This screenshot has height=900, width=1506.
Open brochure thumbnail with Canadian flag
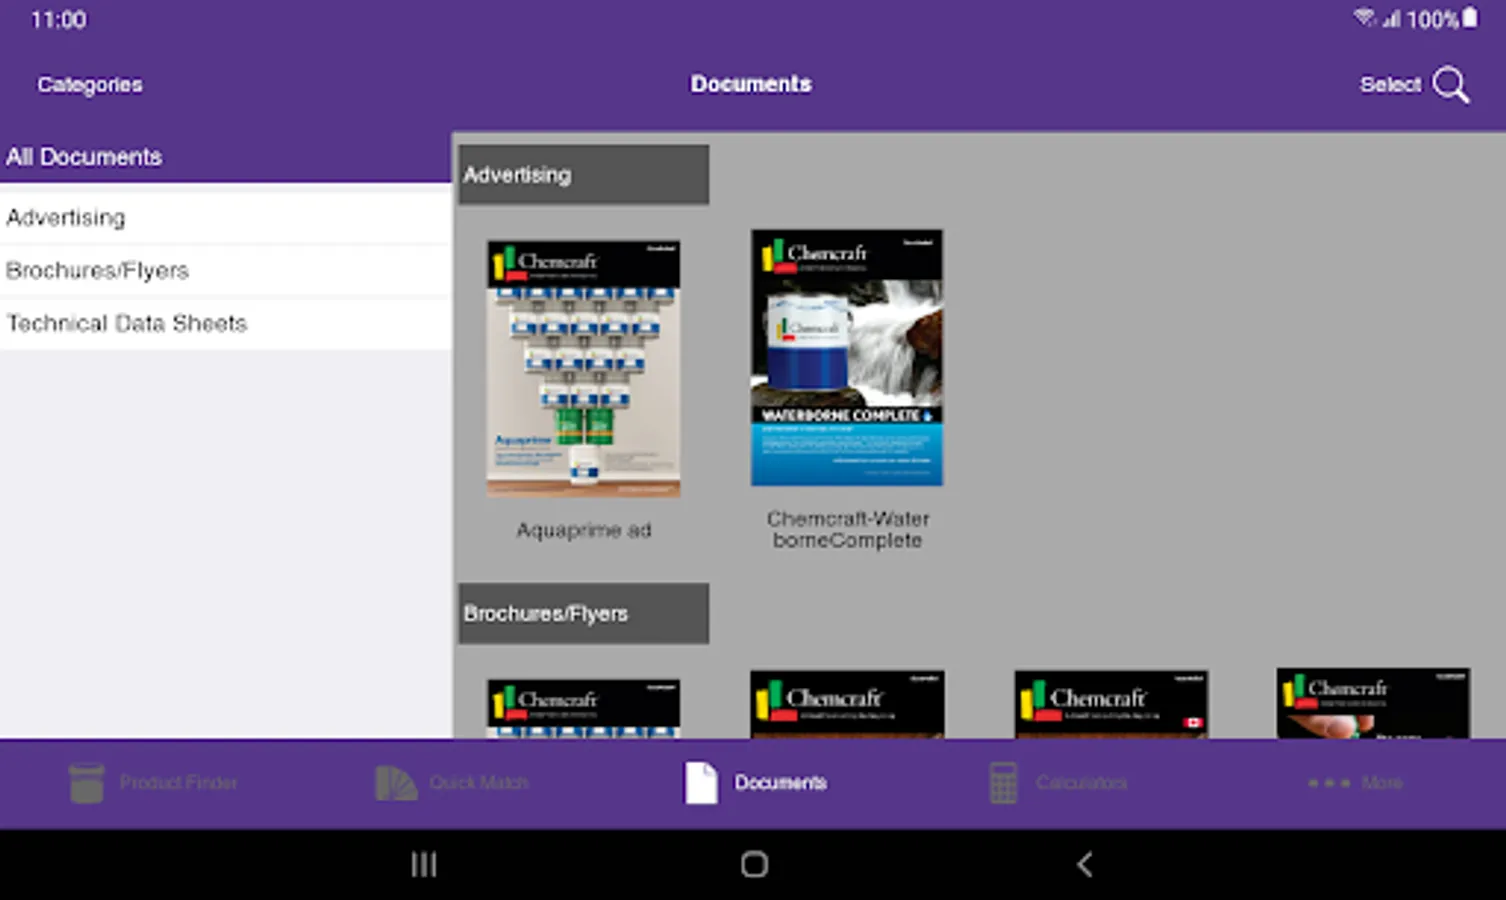point(1111,705)
